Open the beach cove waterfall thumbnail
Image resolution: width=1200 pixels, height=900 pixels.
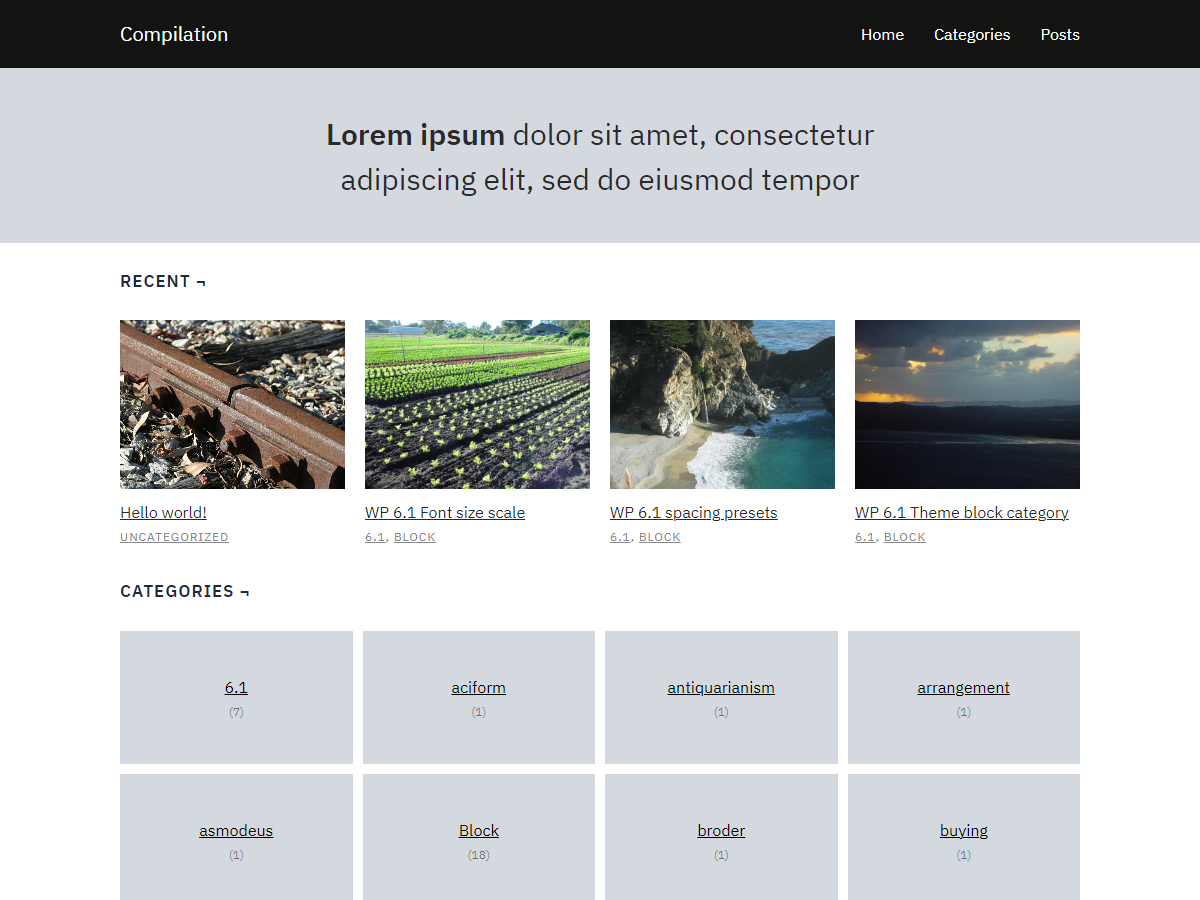(x=722, y=404)
